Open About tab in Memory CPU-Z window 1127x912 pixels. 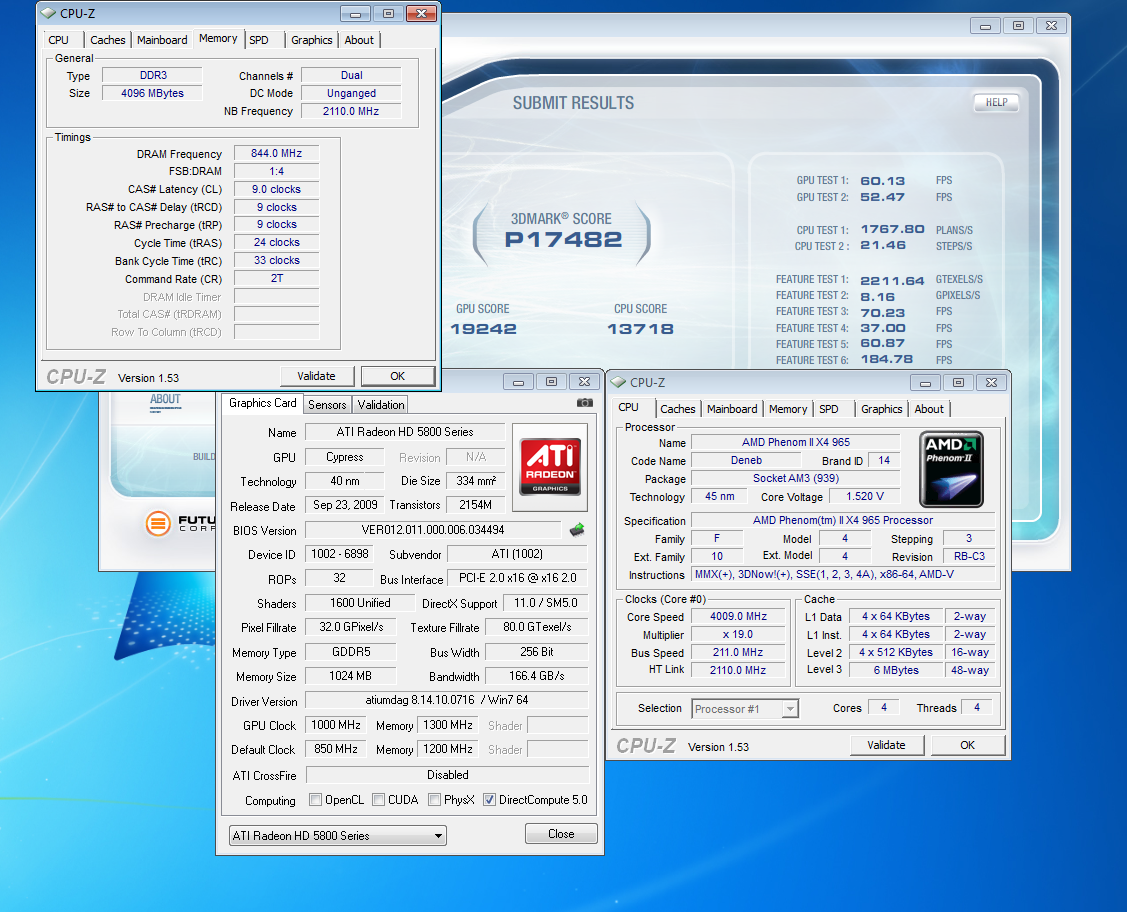point(359,40)
